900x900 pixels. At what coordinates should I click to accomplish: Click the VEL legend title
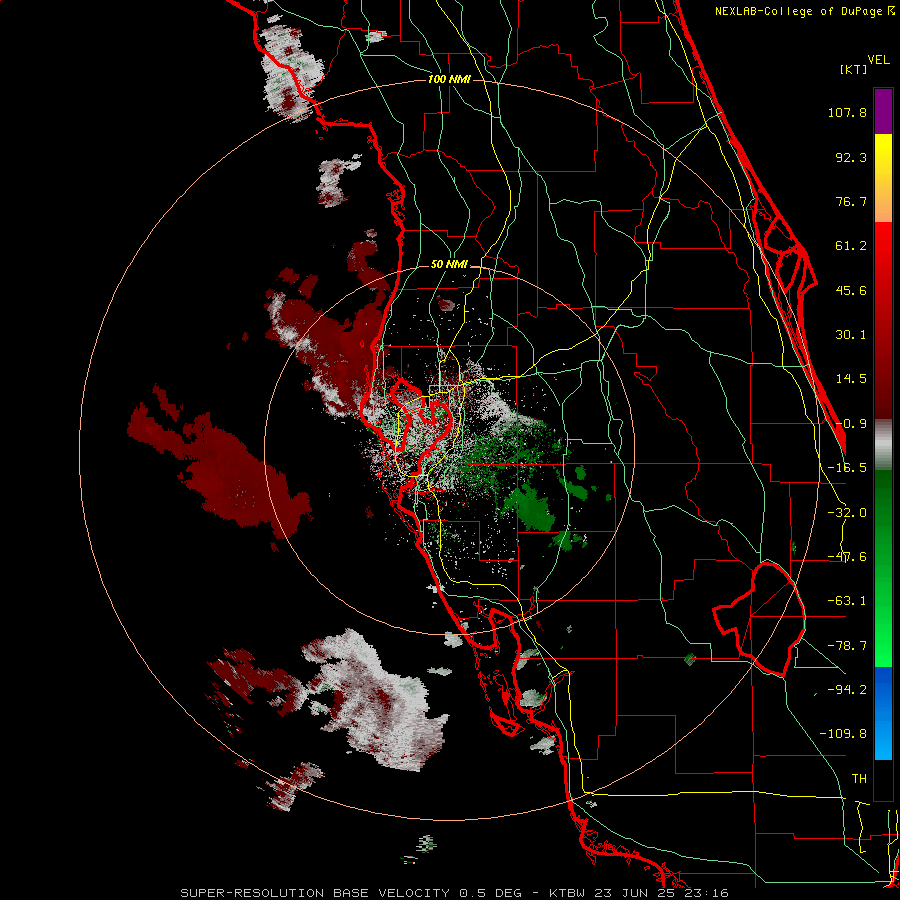tap(879, 60)
